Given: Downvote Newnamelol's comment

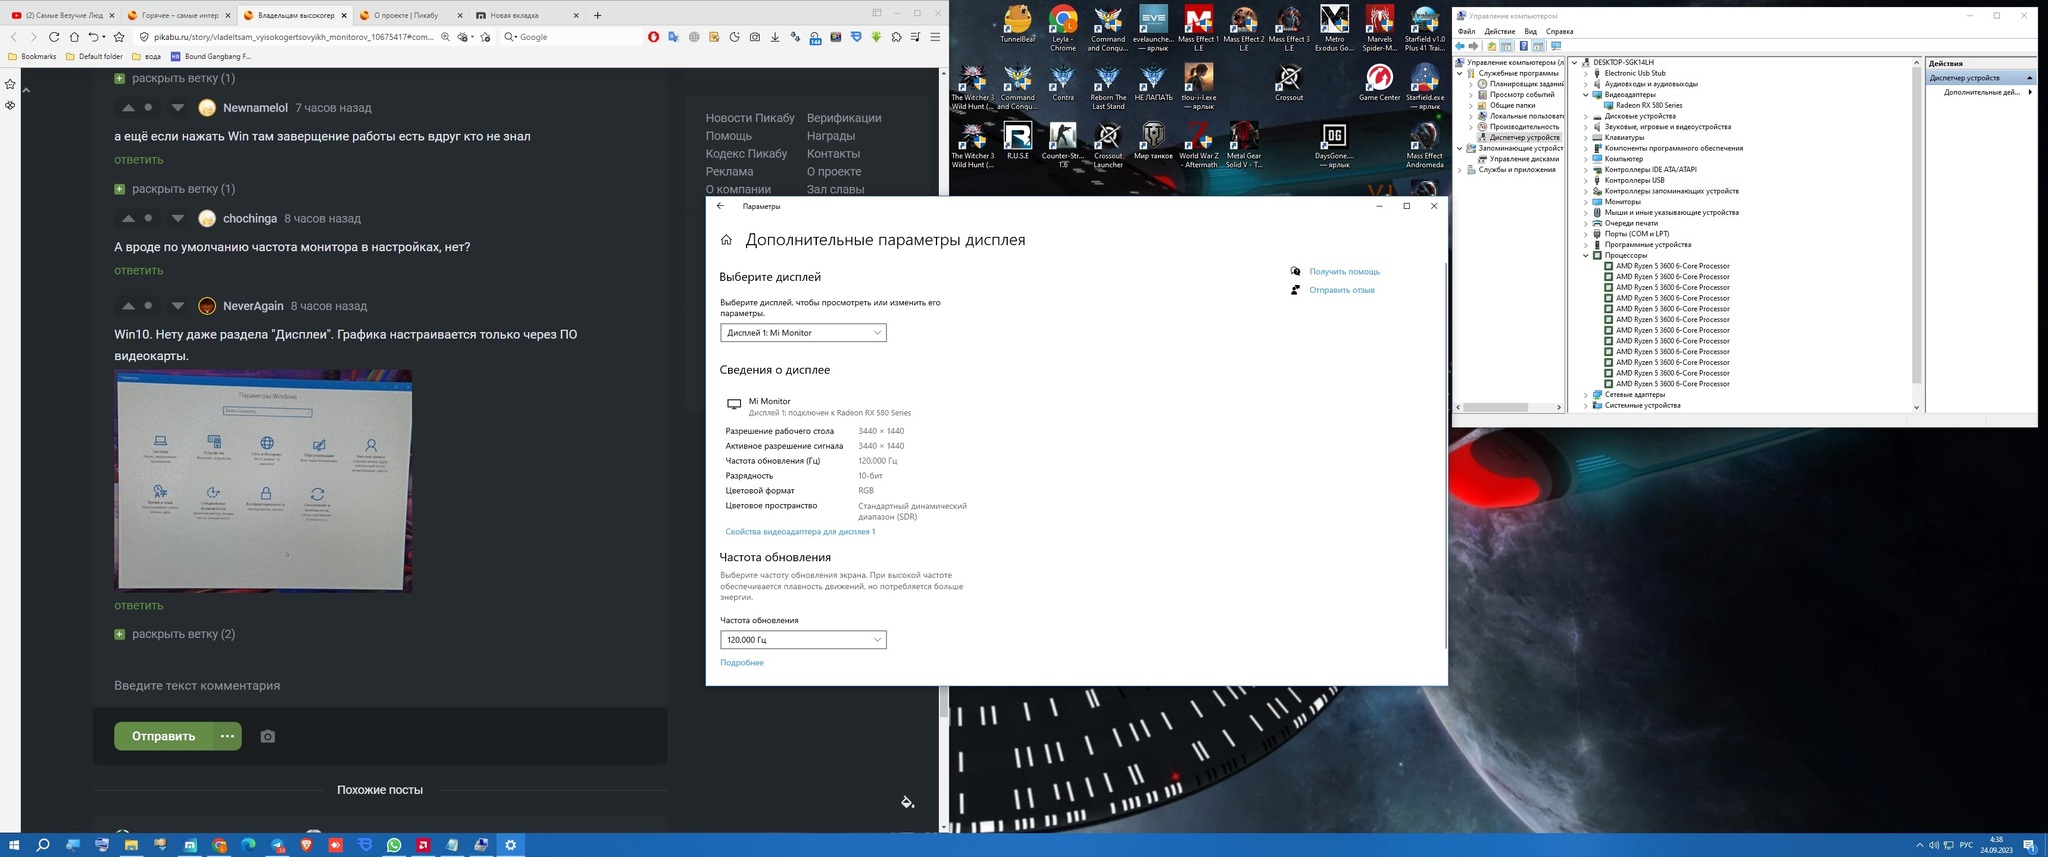Looking at the screenshot, I should pos(177,108).
